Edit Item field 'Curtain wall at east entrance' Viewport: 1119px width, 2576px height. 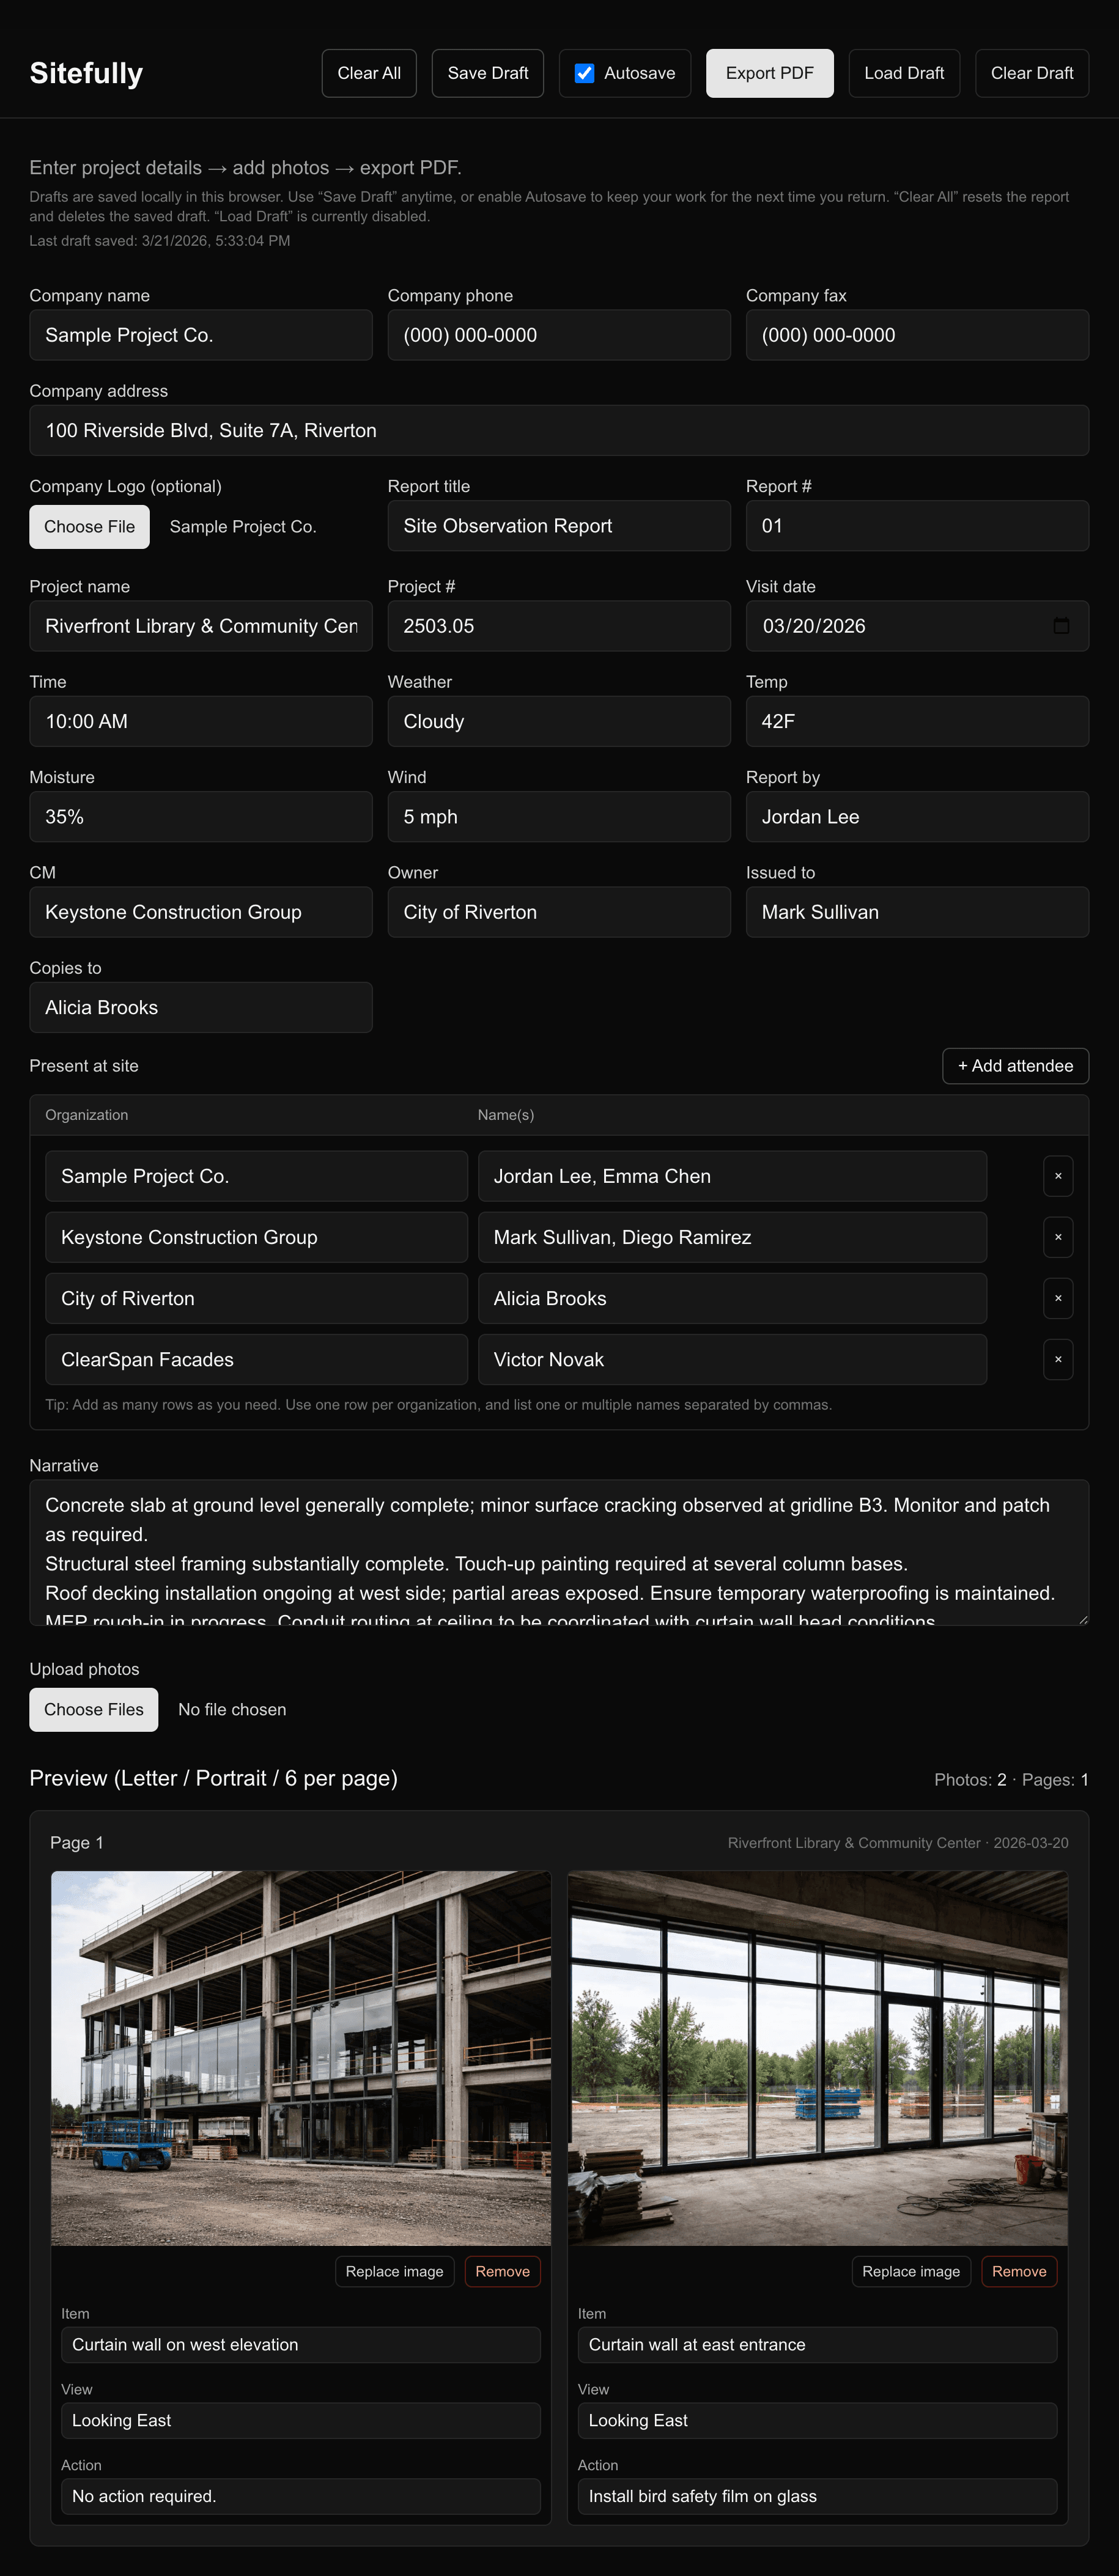[x=818, y=2345]
